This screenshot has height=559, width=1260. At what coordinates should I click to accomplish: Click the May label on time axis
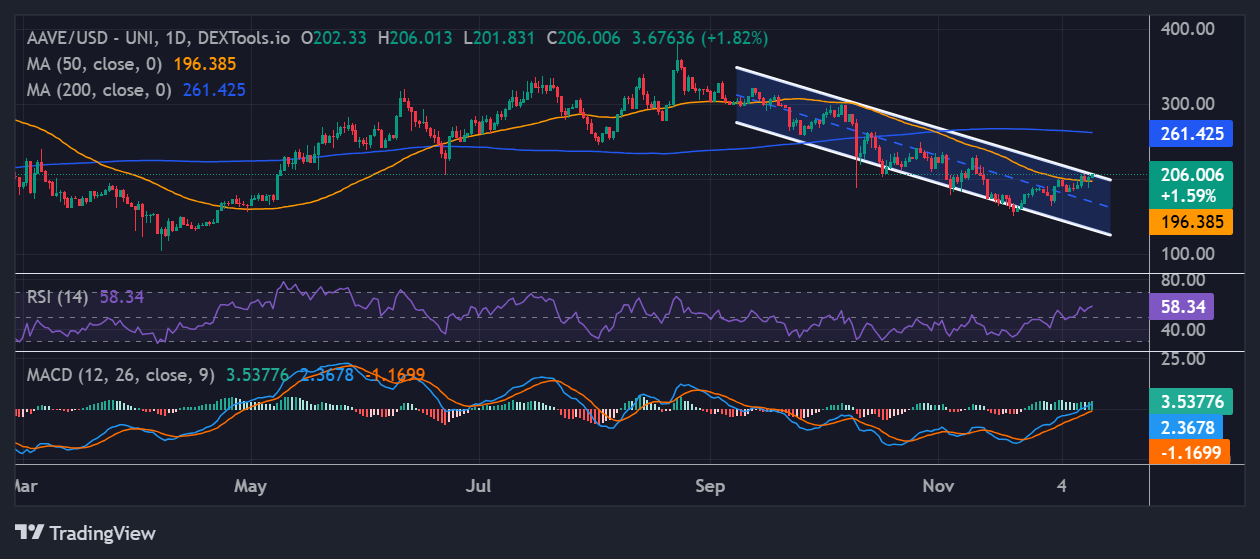(250, 486)
